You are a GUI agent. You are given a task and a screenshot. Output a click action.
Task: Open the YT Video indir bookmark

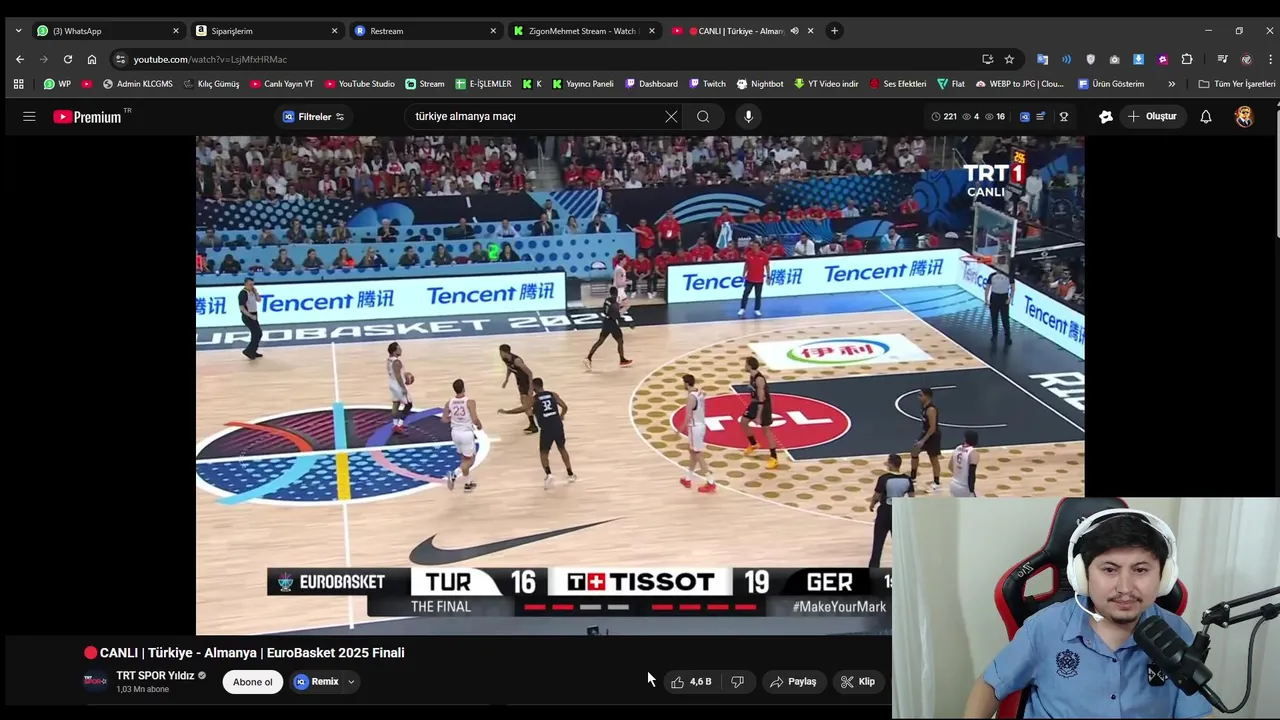coord(826,84)
